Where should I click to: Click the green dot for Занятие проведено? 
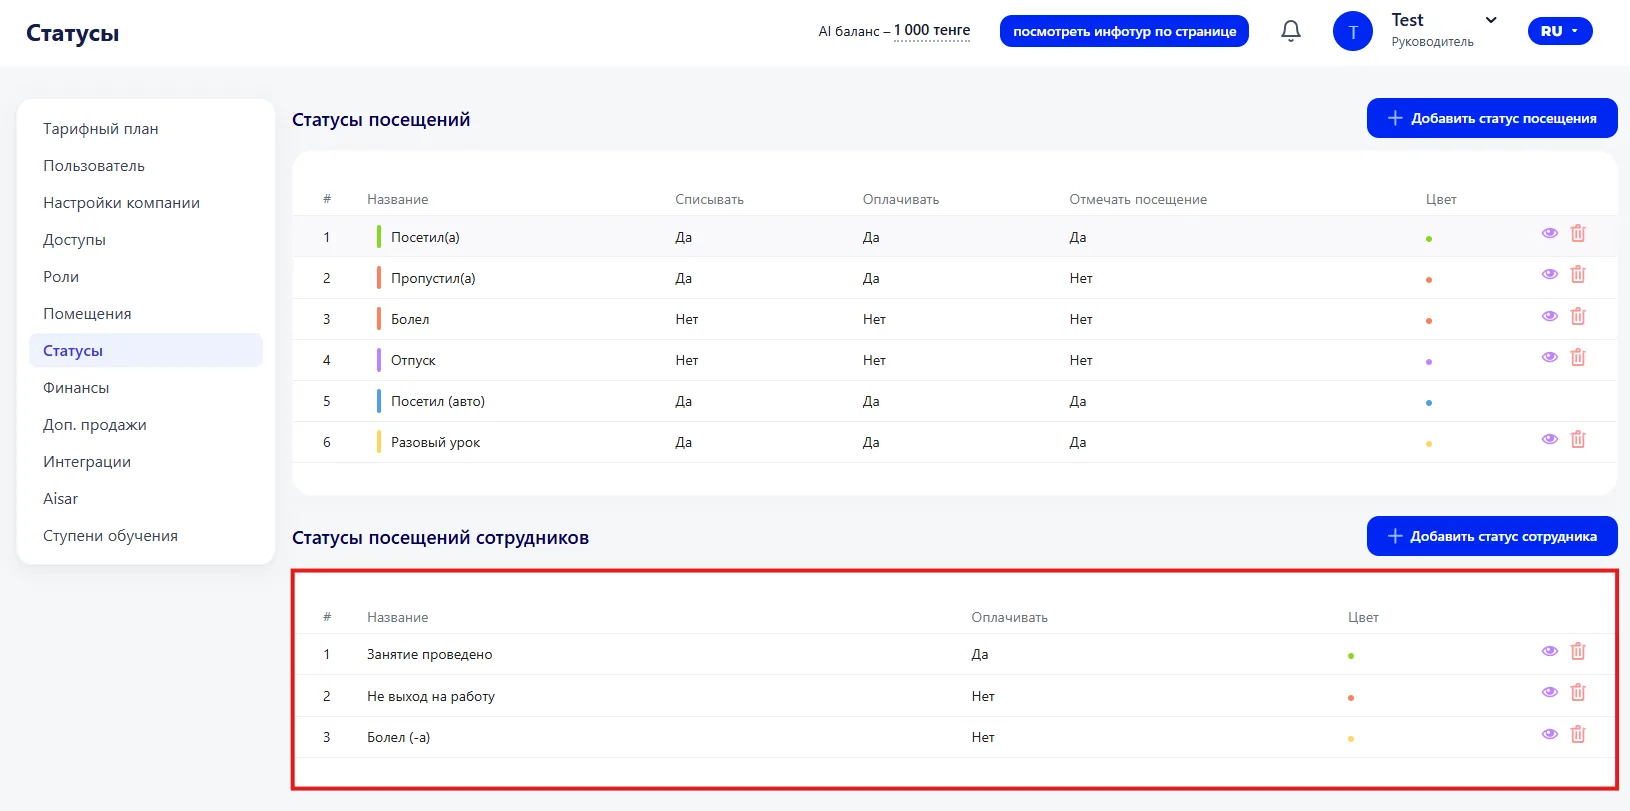click(1351, 656)
